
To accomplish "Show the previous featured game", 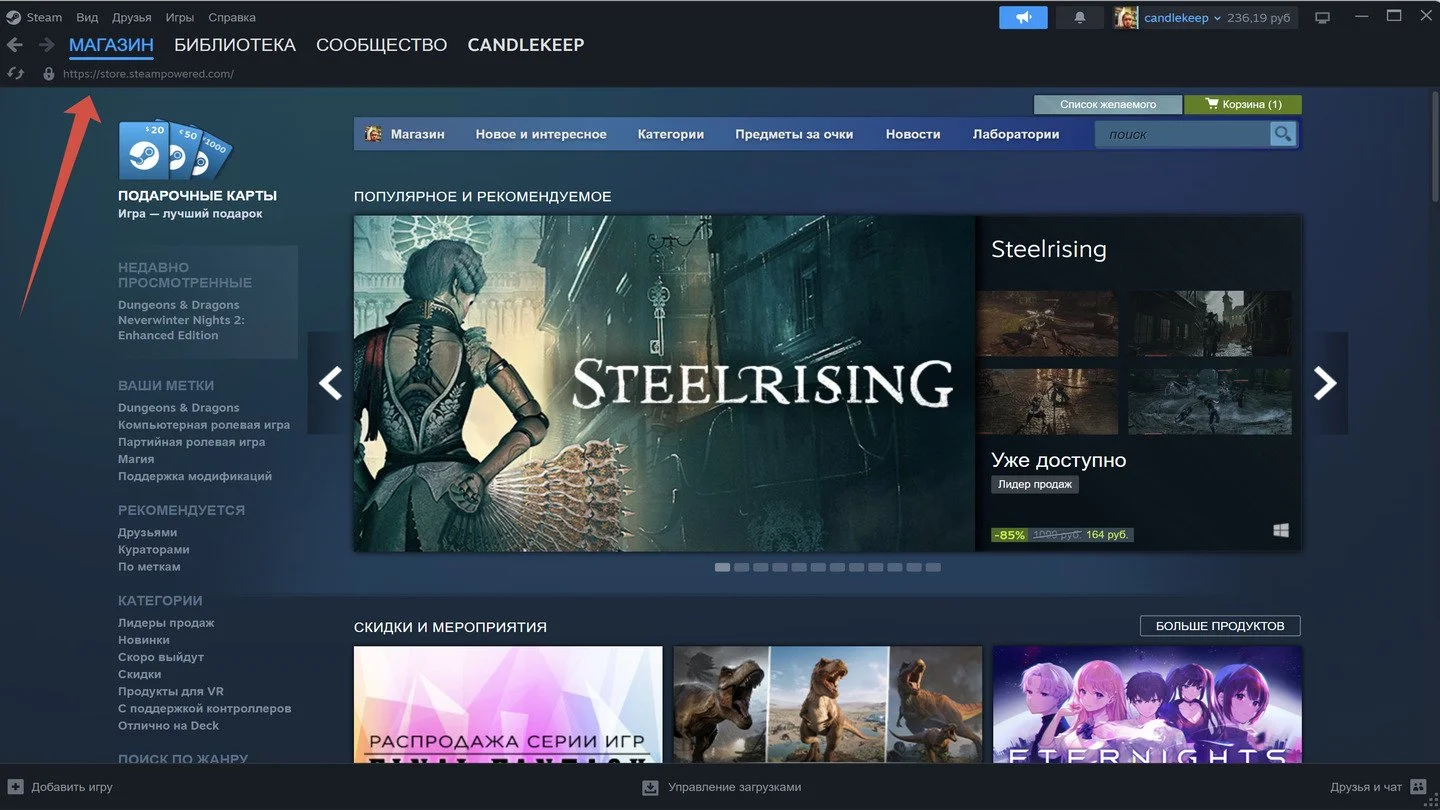I will tap(330, 383).
